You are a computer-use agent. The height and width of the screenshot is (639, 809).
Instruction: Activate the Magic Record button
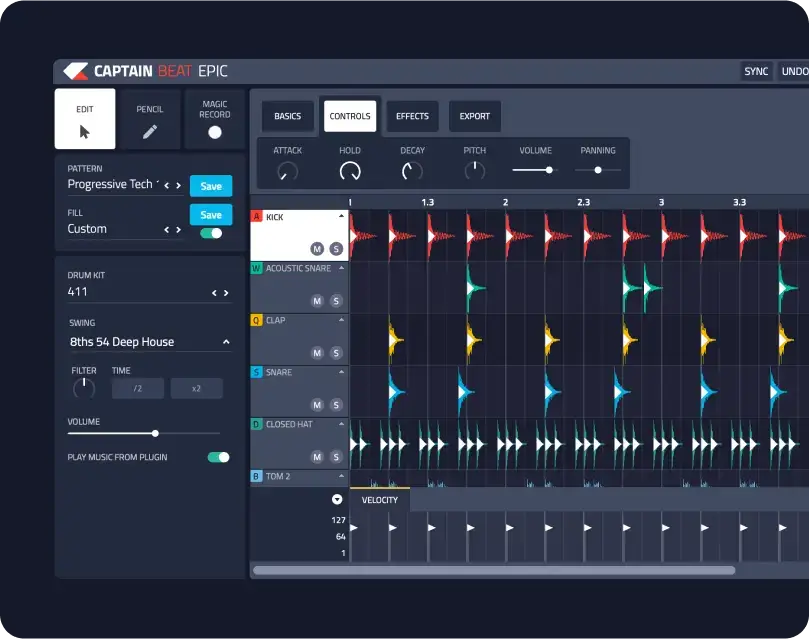(214, 119)
